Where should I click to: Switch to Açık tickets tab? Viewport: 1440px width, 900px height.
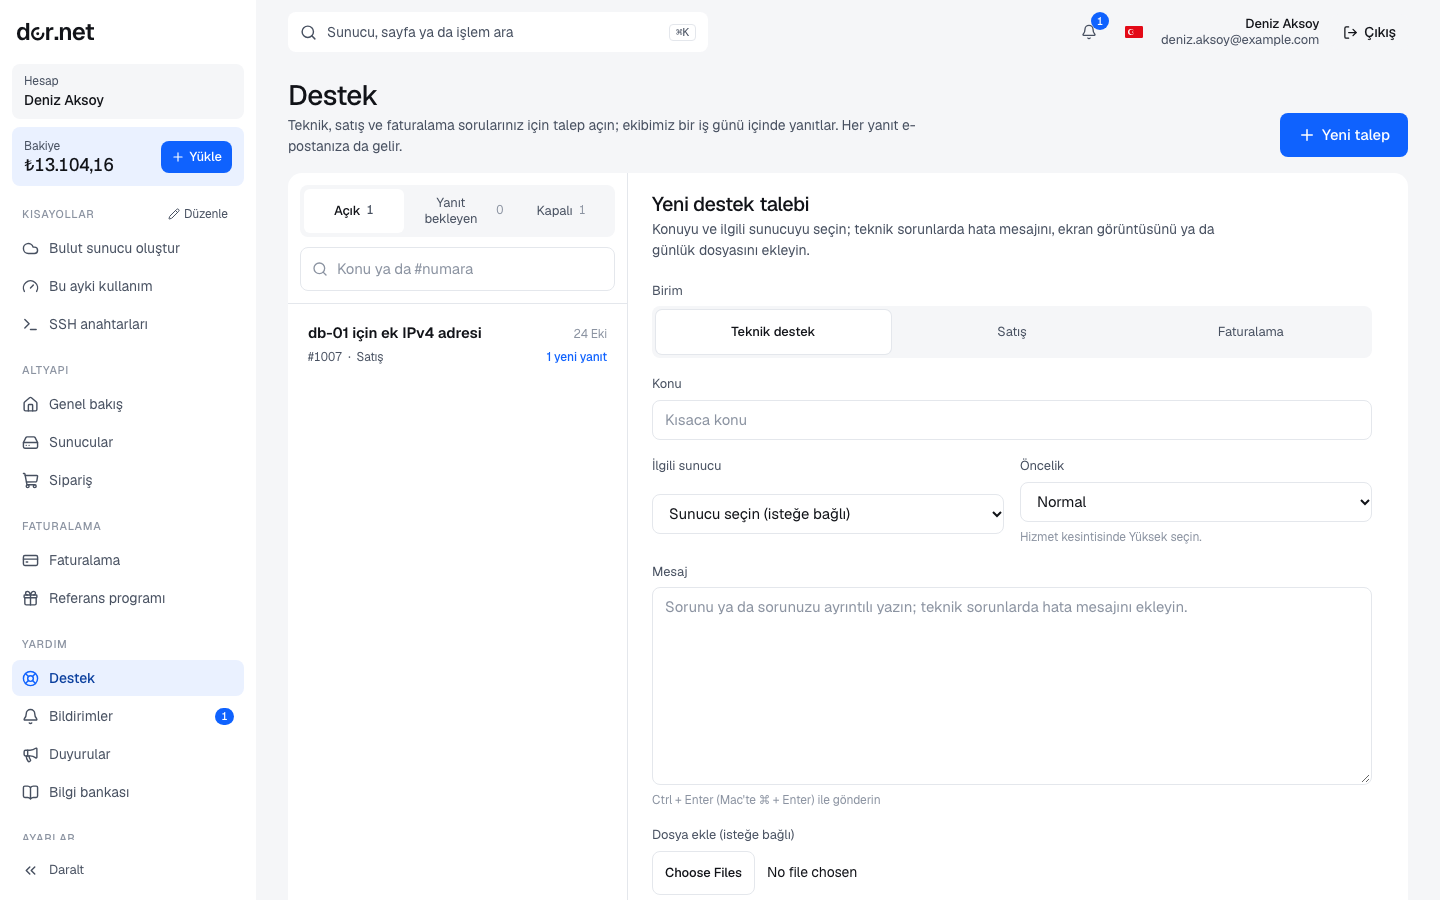coord(354,211)
